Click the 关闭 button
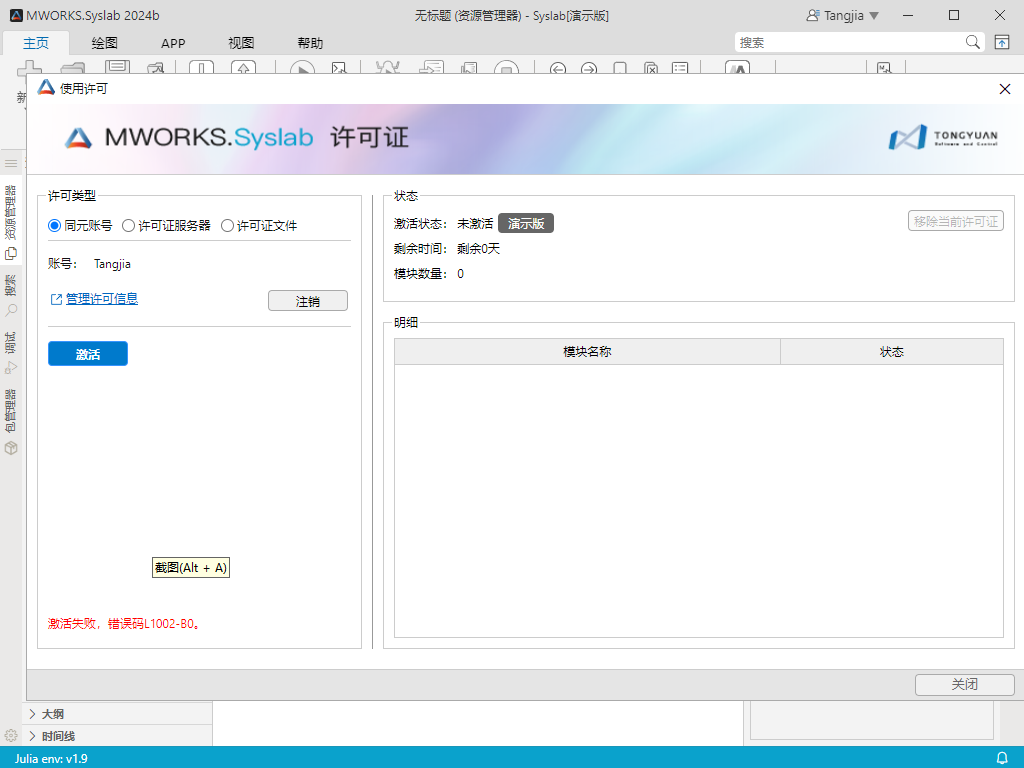The height and width of the screenshot is (768, 1024). click(965, 684)
